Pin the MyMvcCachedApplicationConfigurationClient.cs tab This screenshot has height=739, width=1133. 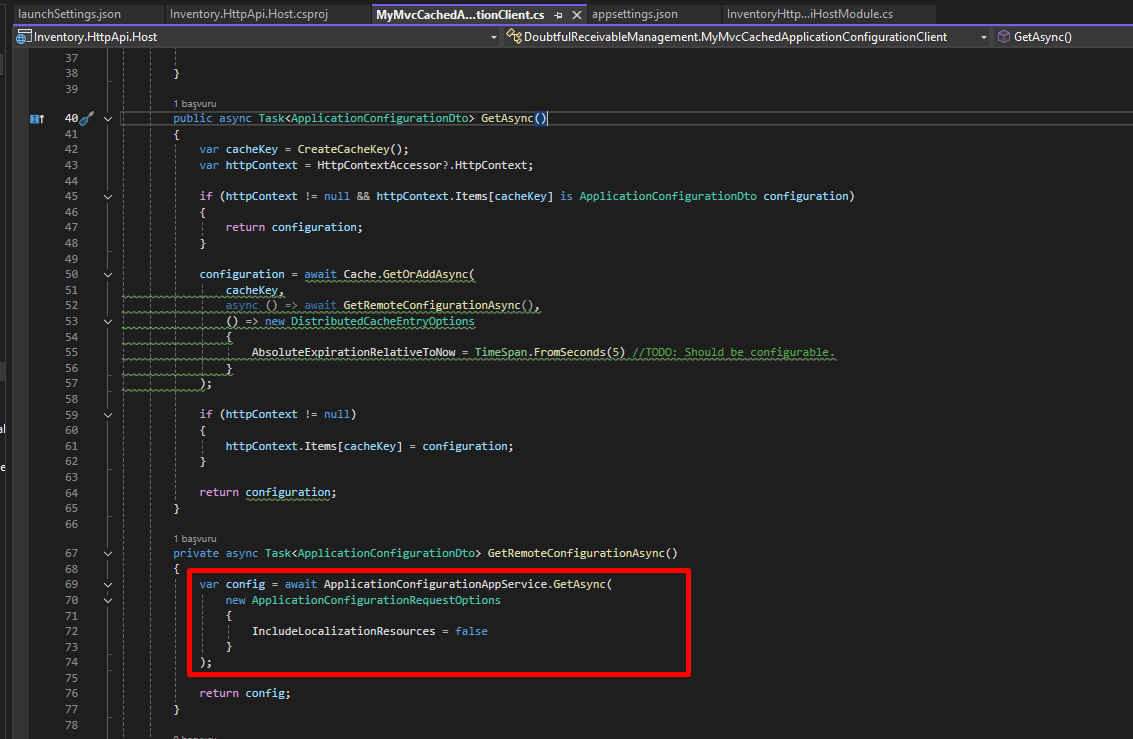[x=558, y=15]
